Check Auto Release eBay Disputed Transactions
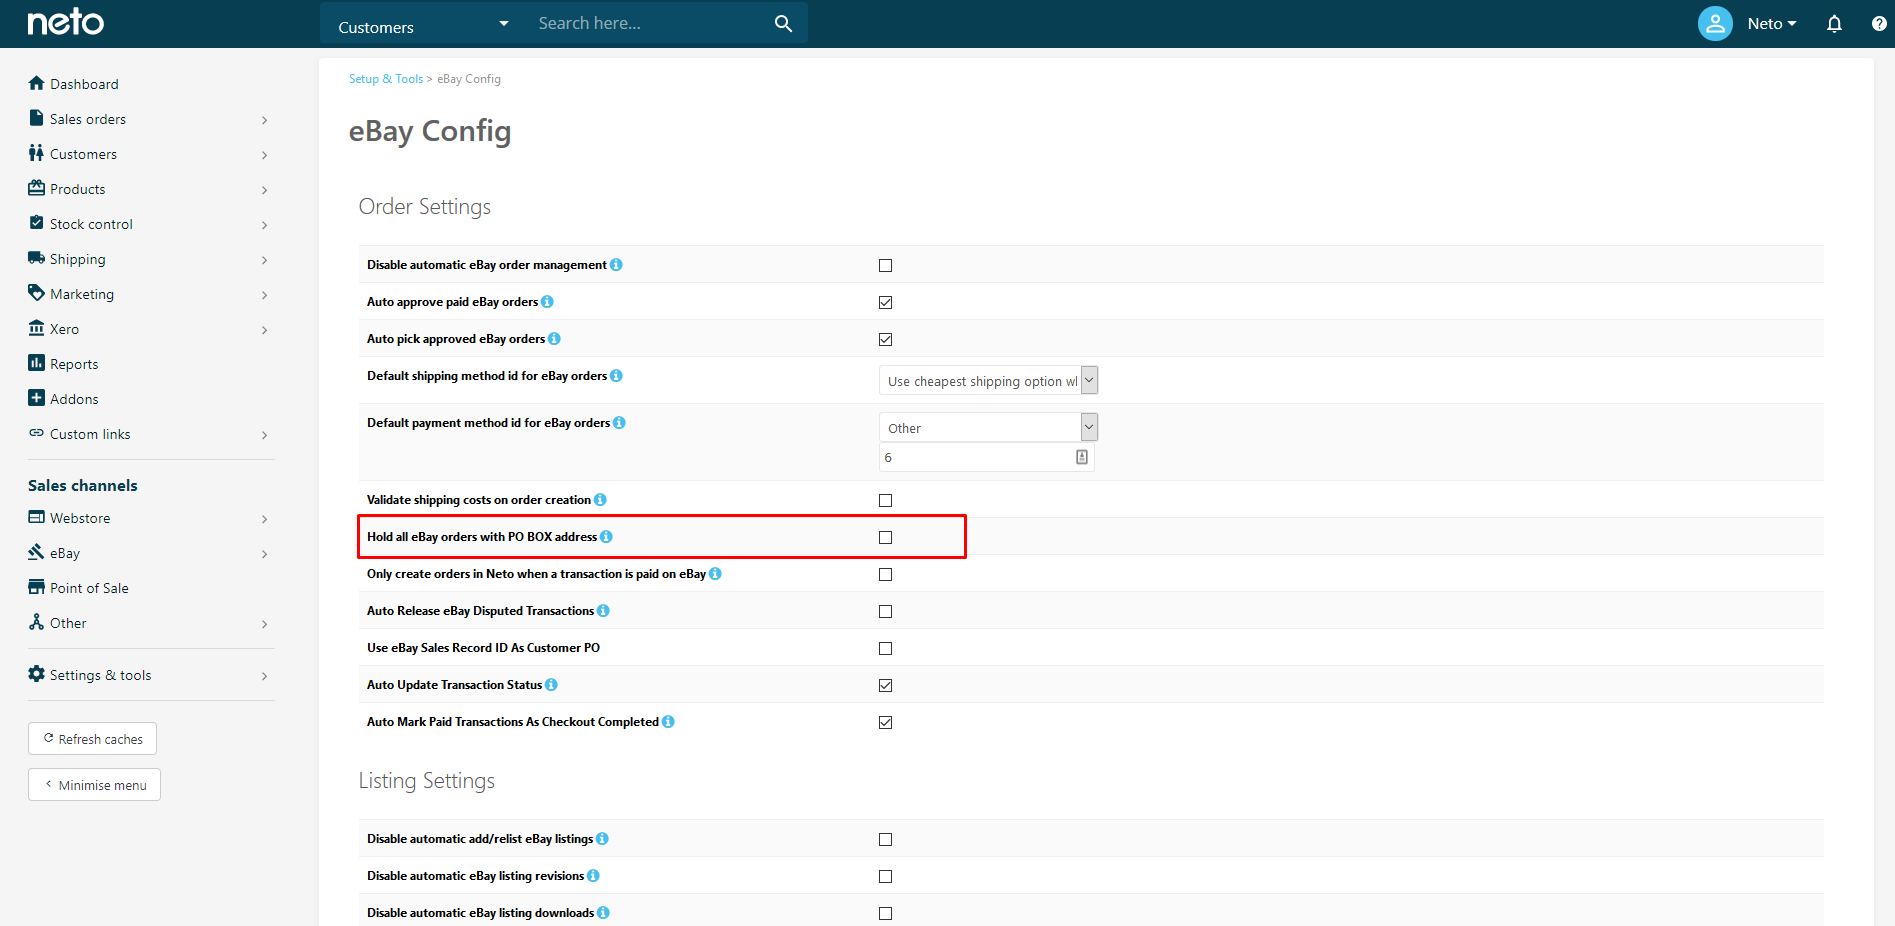The image size is (1895, 926). (885, 611)
